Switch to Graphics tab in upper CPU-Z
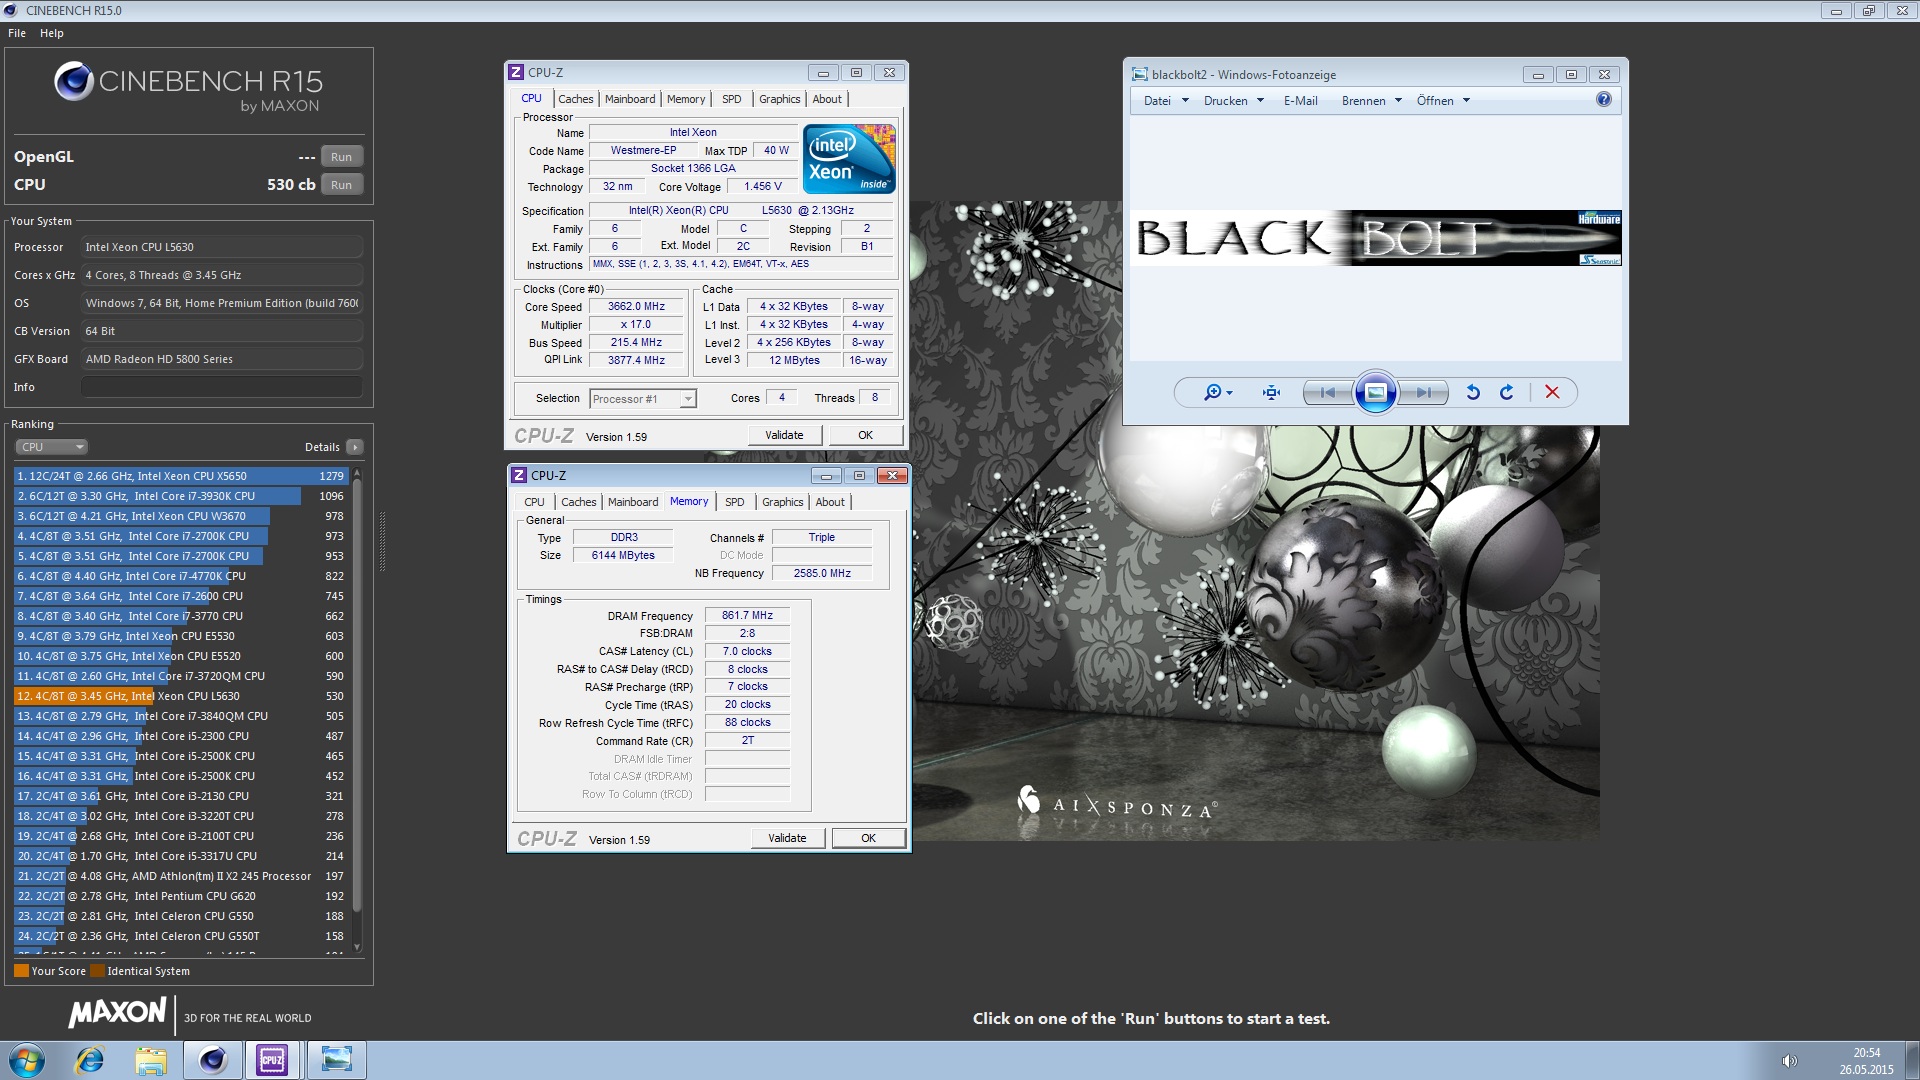 779,99
